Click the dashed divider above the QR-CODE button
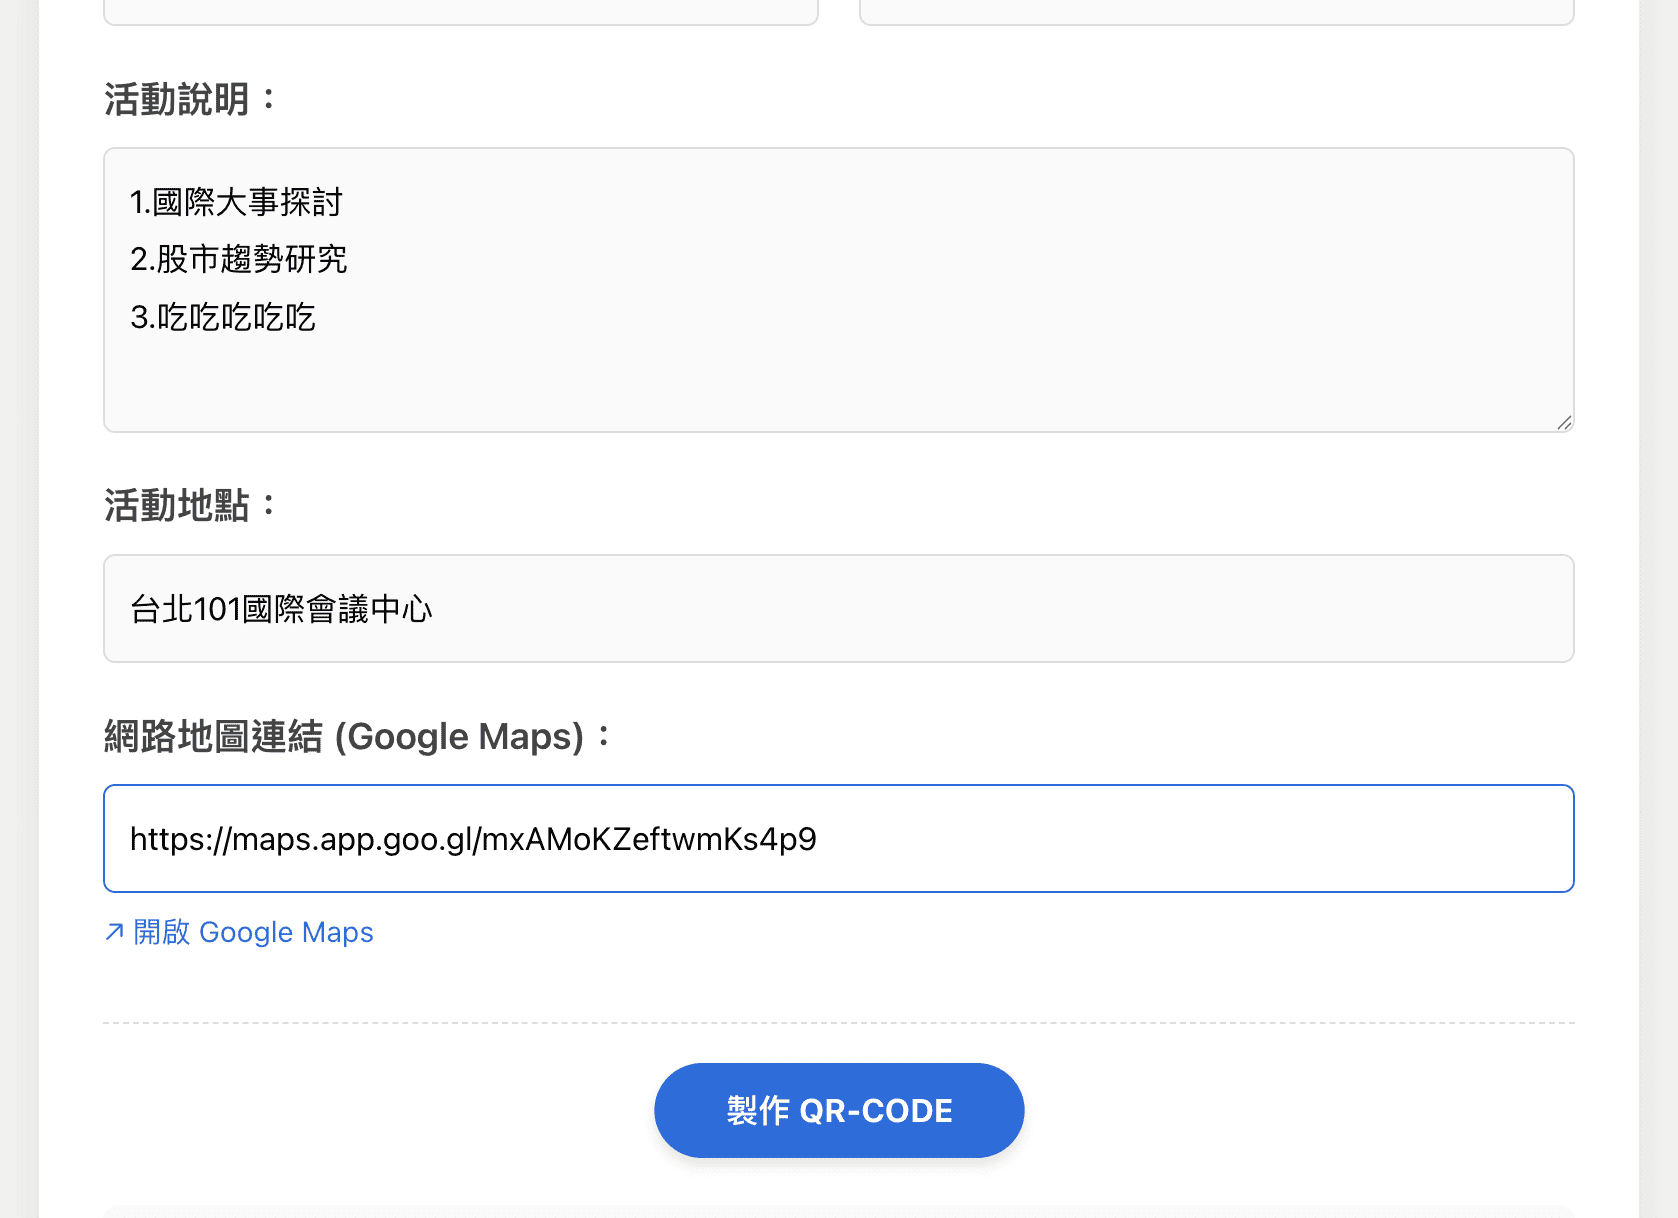1678x1218 pixels. (838, 1023)
